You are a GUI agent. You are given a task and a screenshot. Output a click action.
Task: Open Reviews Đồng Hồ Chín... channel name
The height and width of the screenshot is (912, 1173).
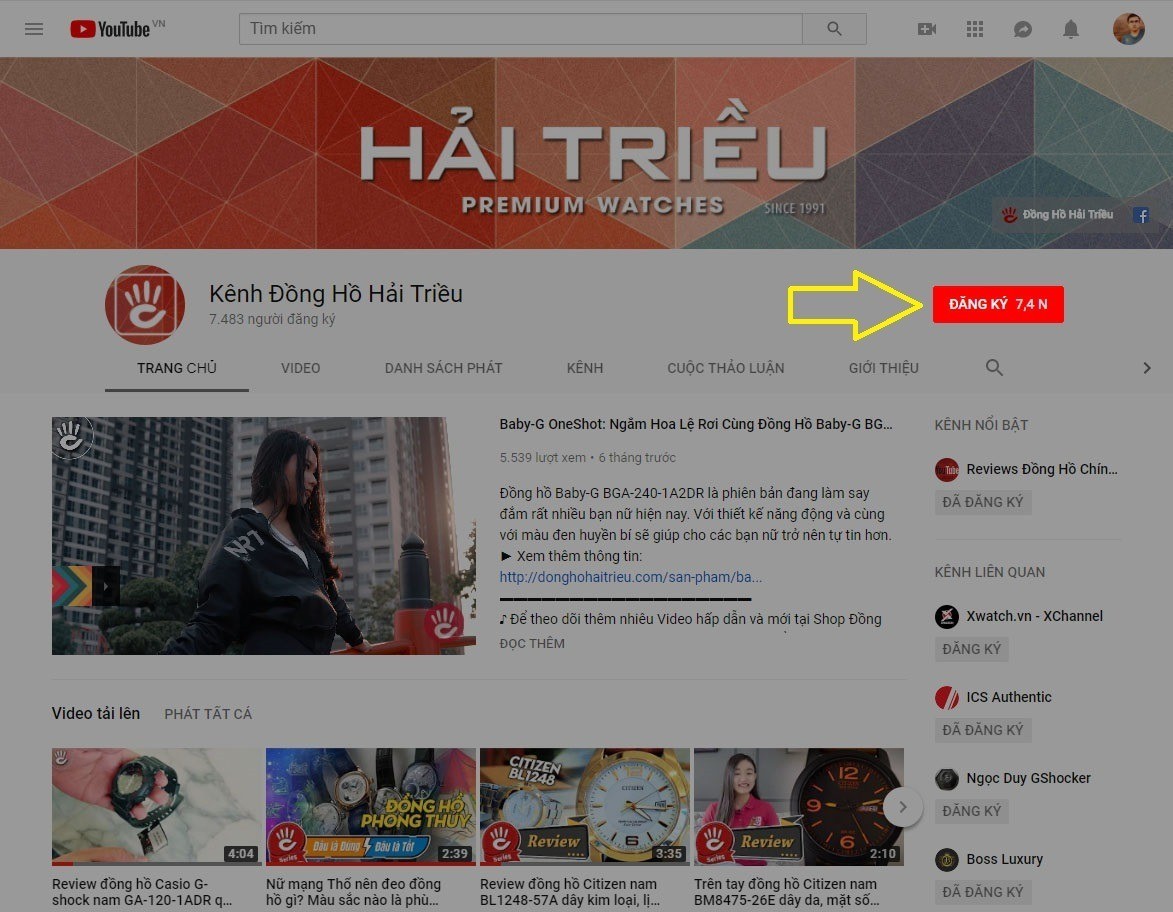coord(1041,469)
